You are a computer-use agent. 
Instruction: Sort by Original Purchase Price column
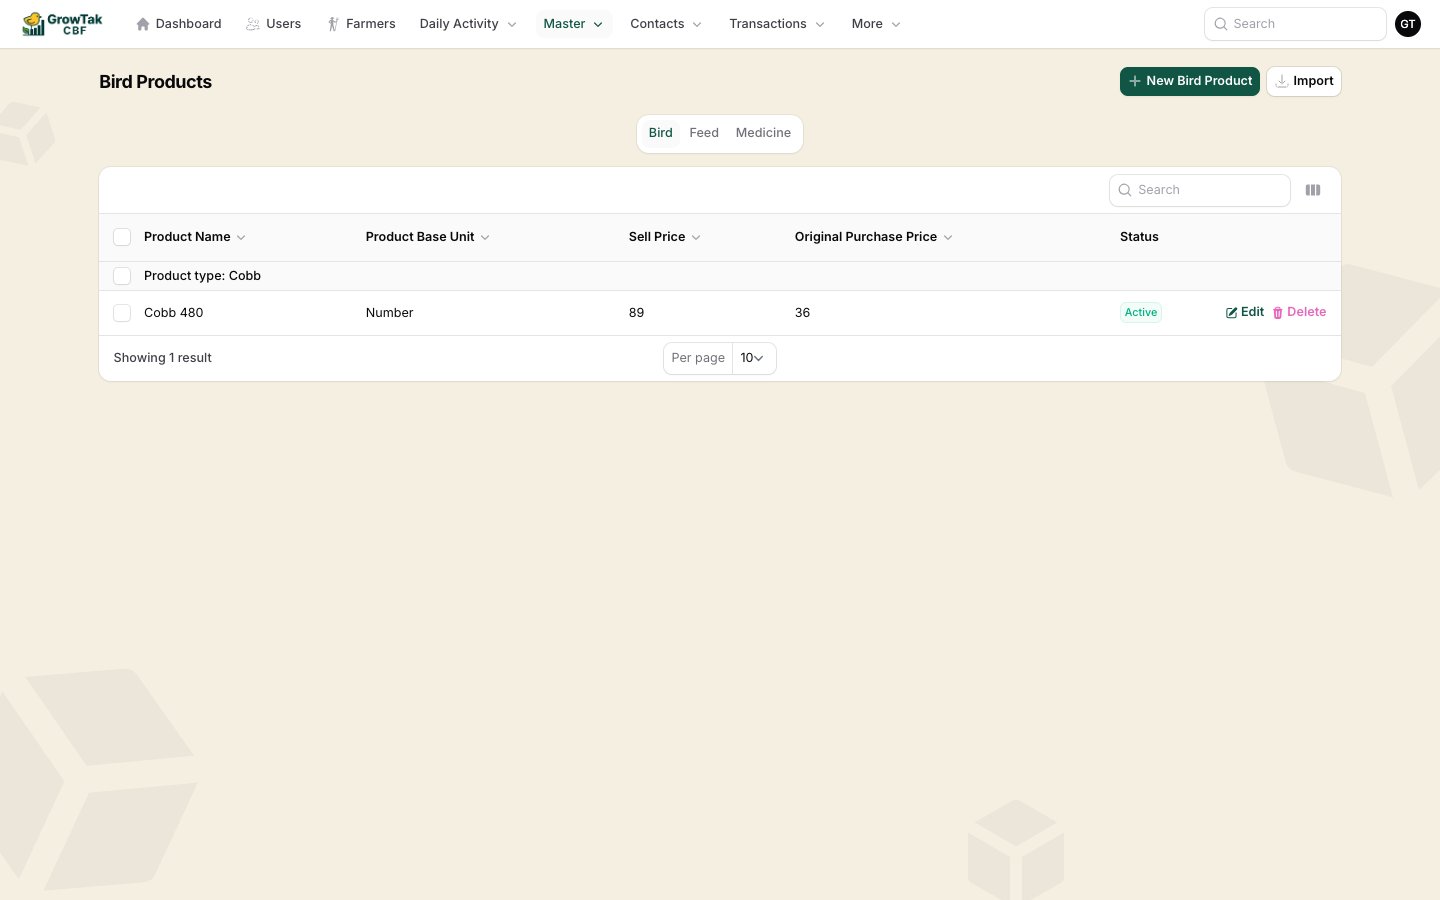874,237
